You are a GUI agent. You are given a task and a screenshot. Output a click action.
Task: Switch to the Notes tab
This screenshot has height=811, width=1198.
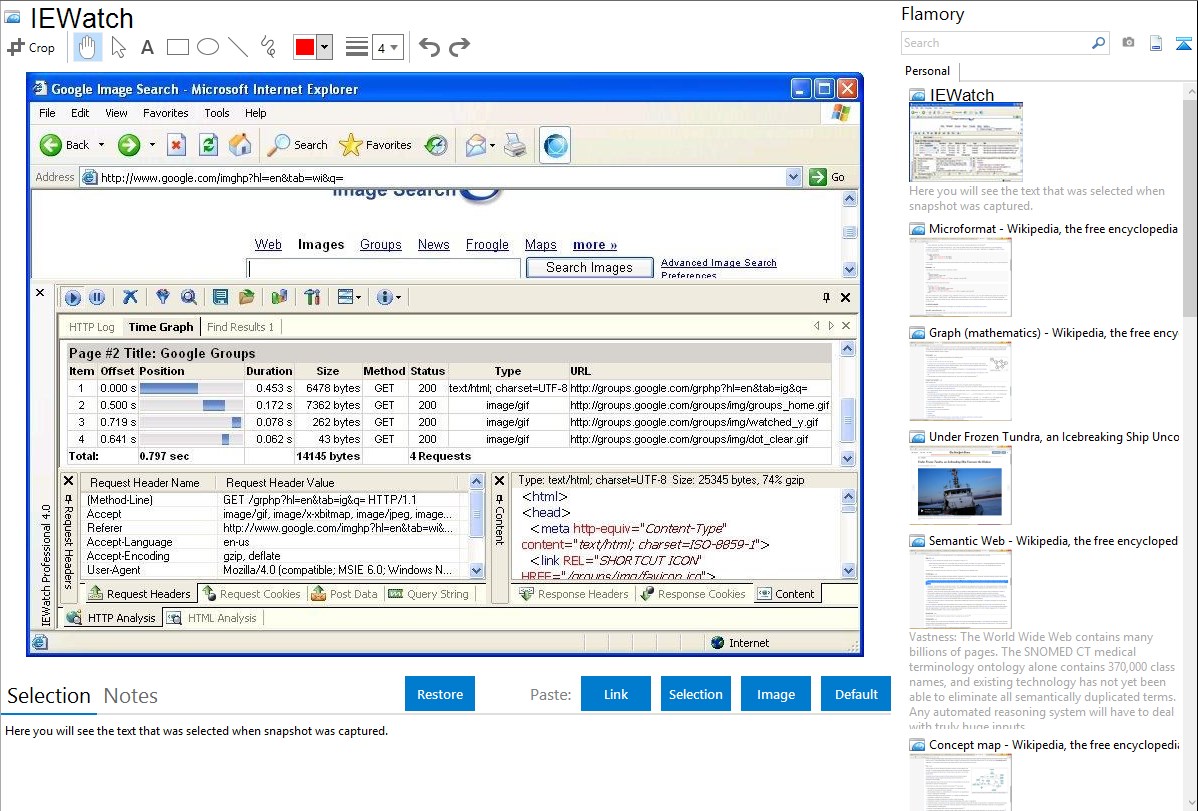[x=131, y=696]
